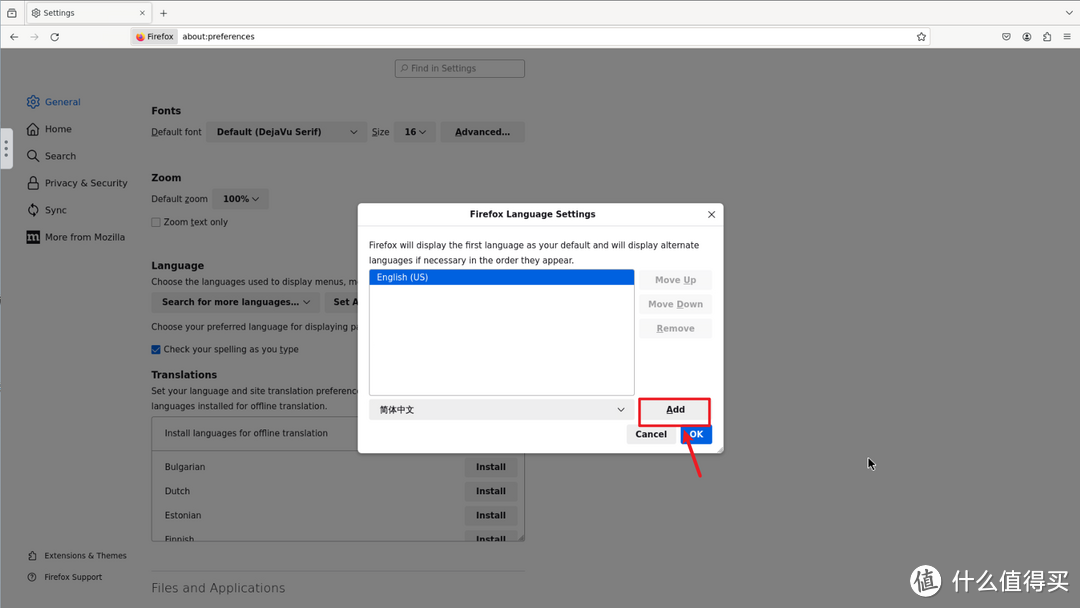The image size is (1080, 608).
Task: Click the sidebar handle on left edge
Action: point(6,148)
